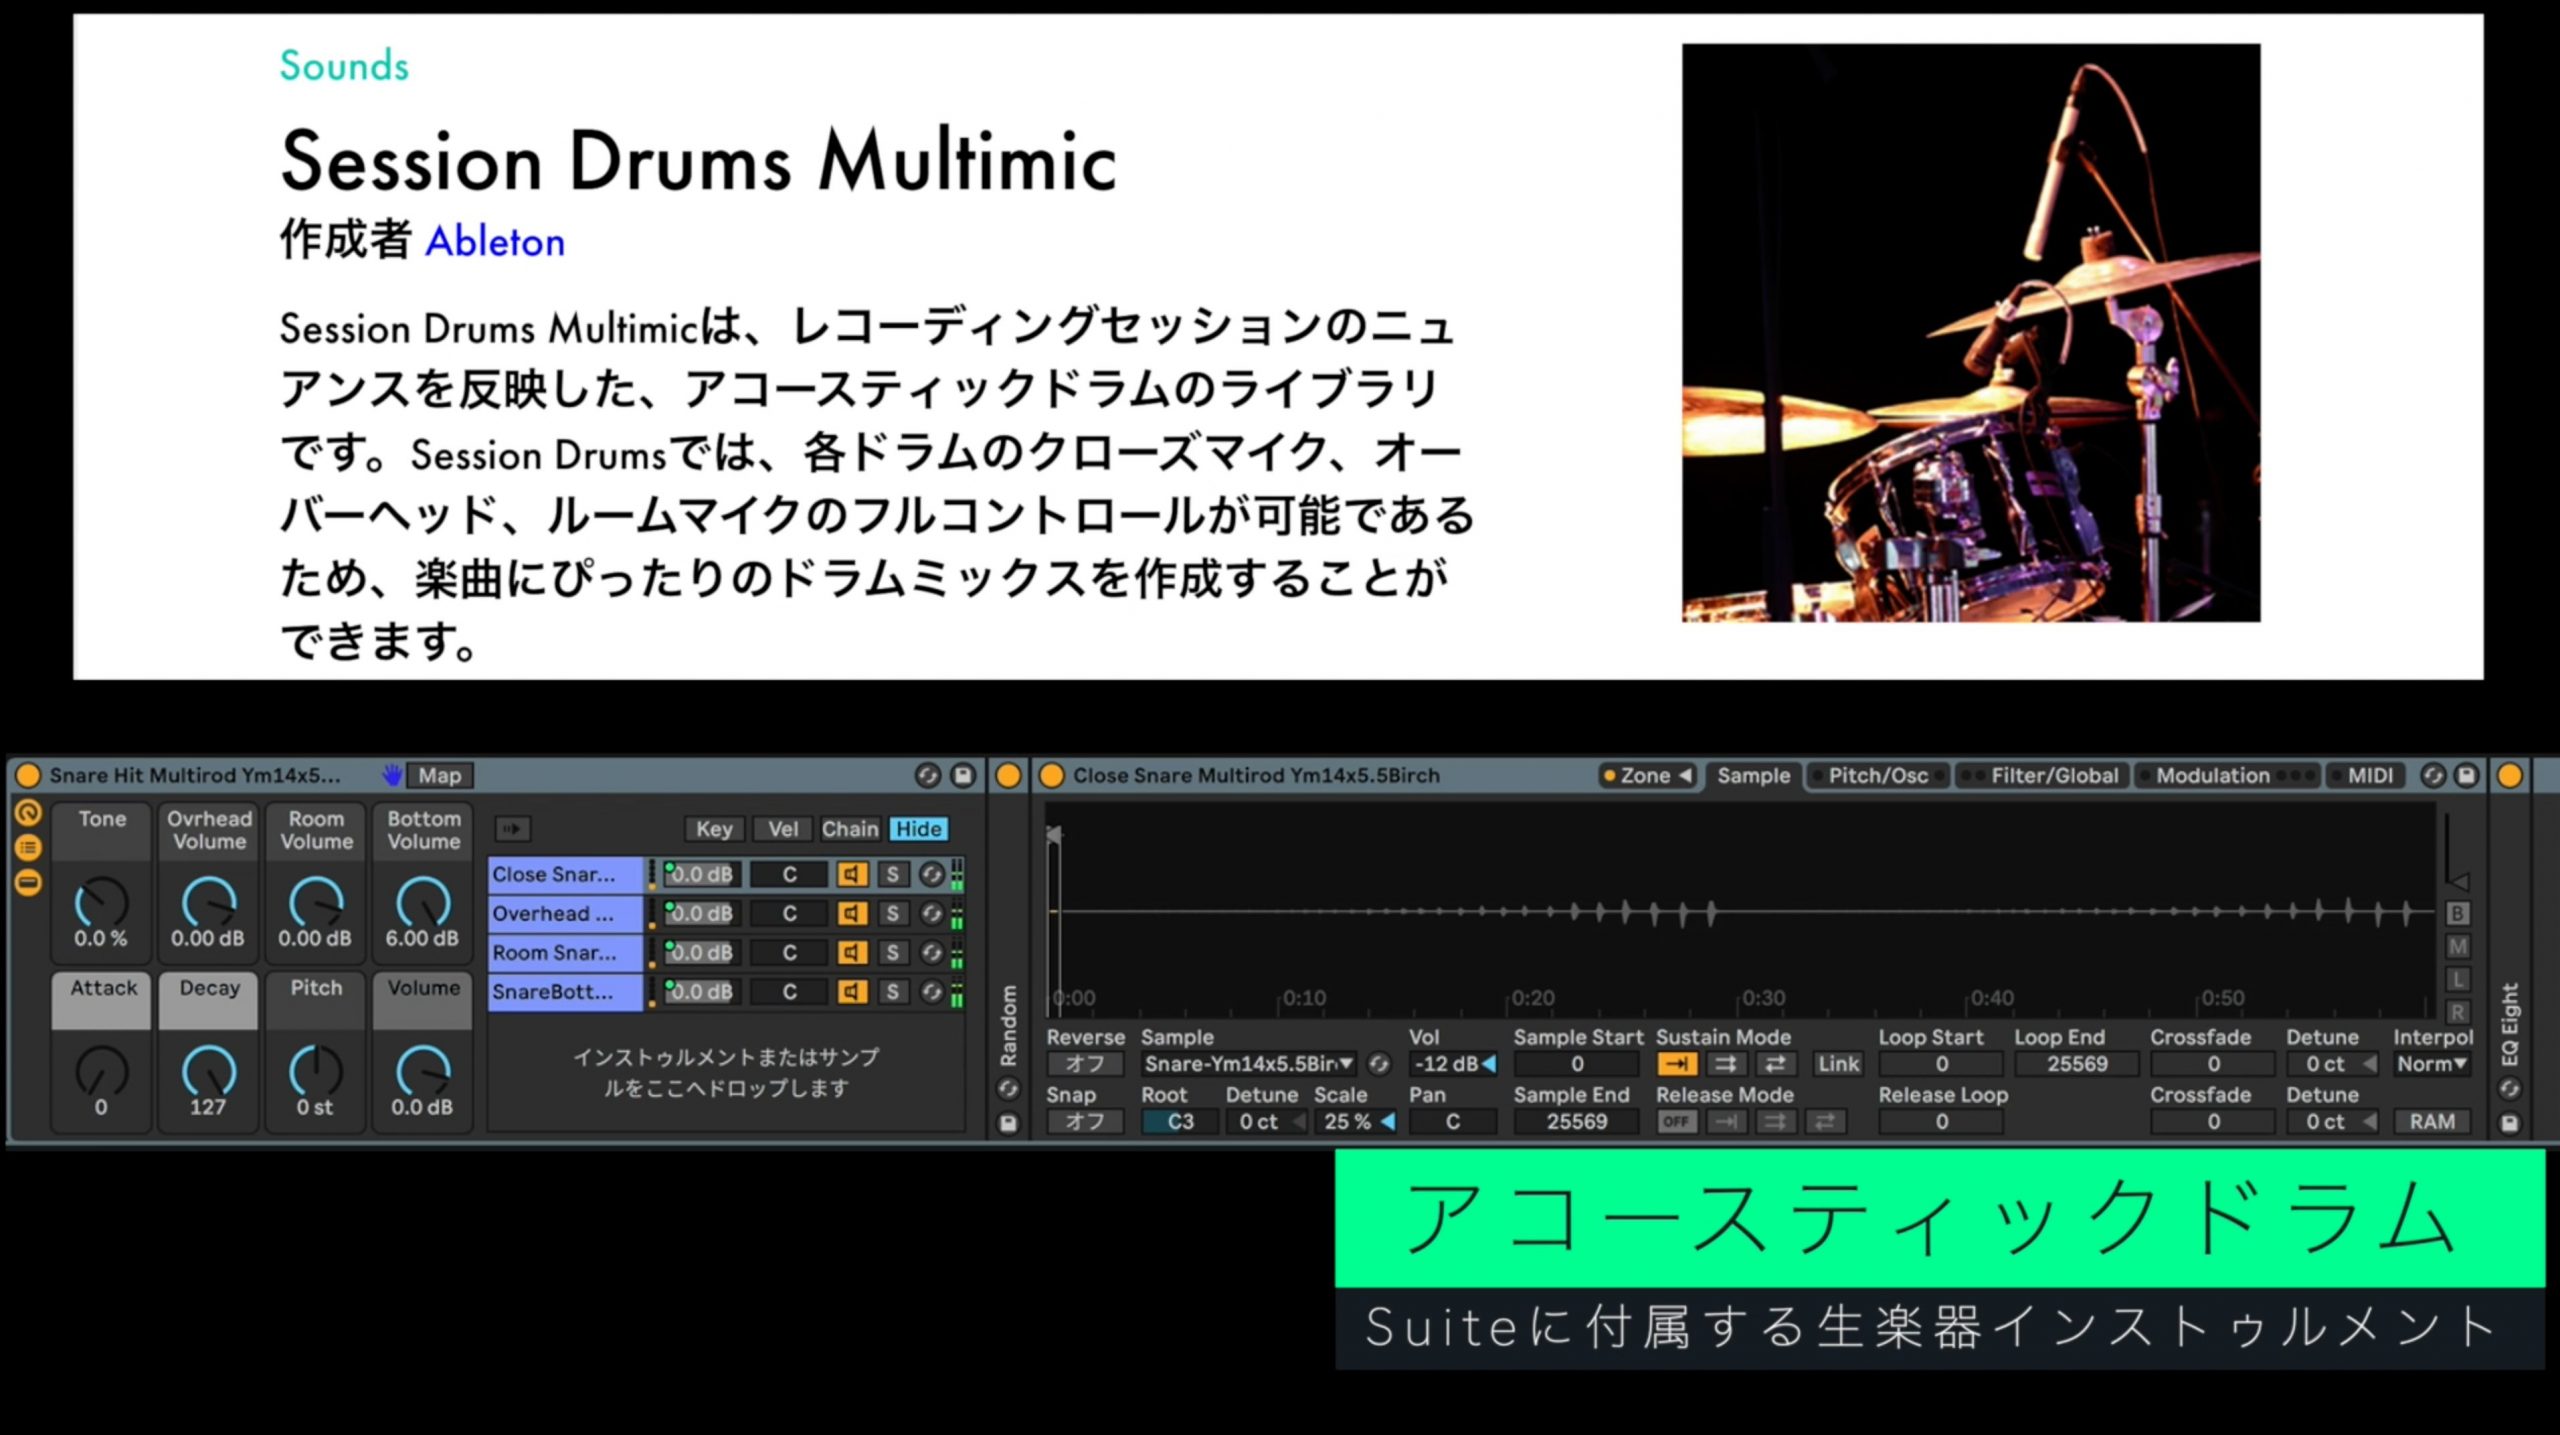Select the loop Sustain Mode icon
The height and width of the screenshot is (1435, 2560).
coord(1727,1064)
